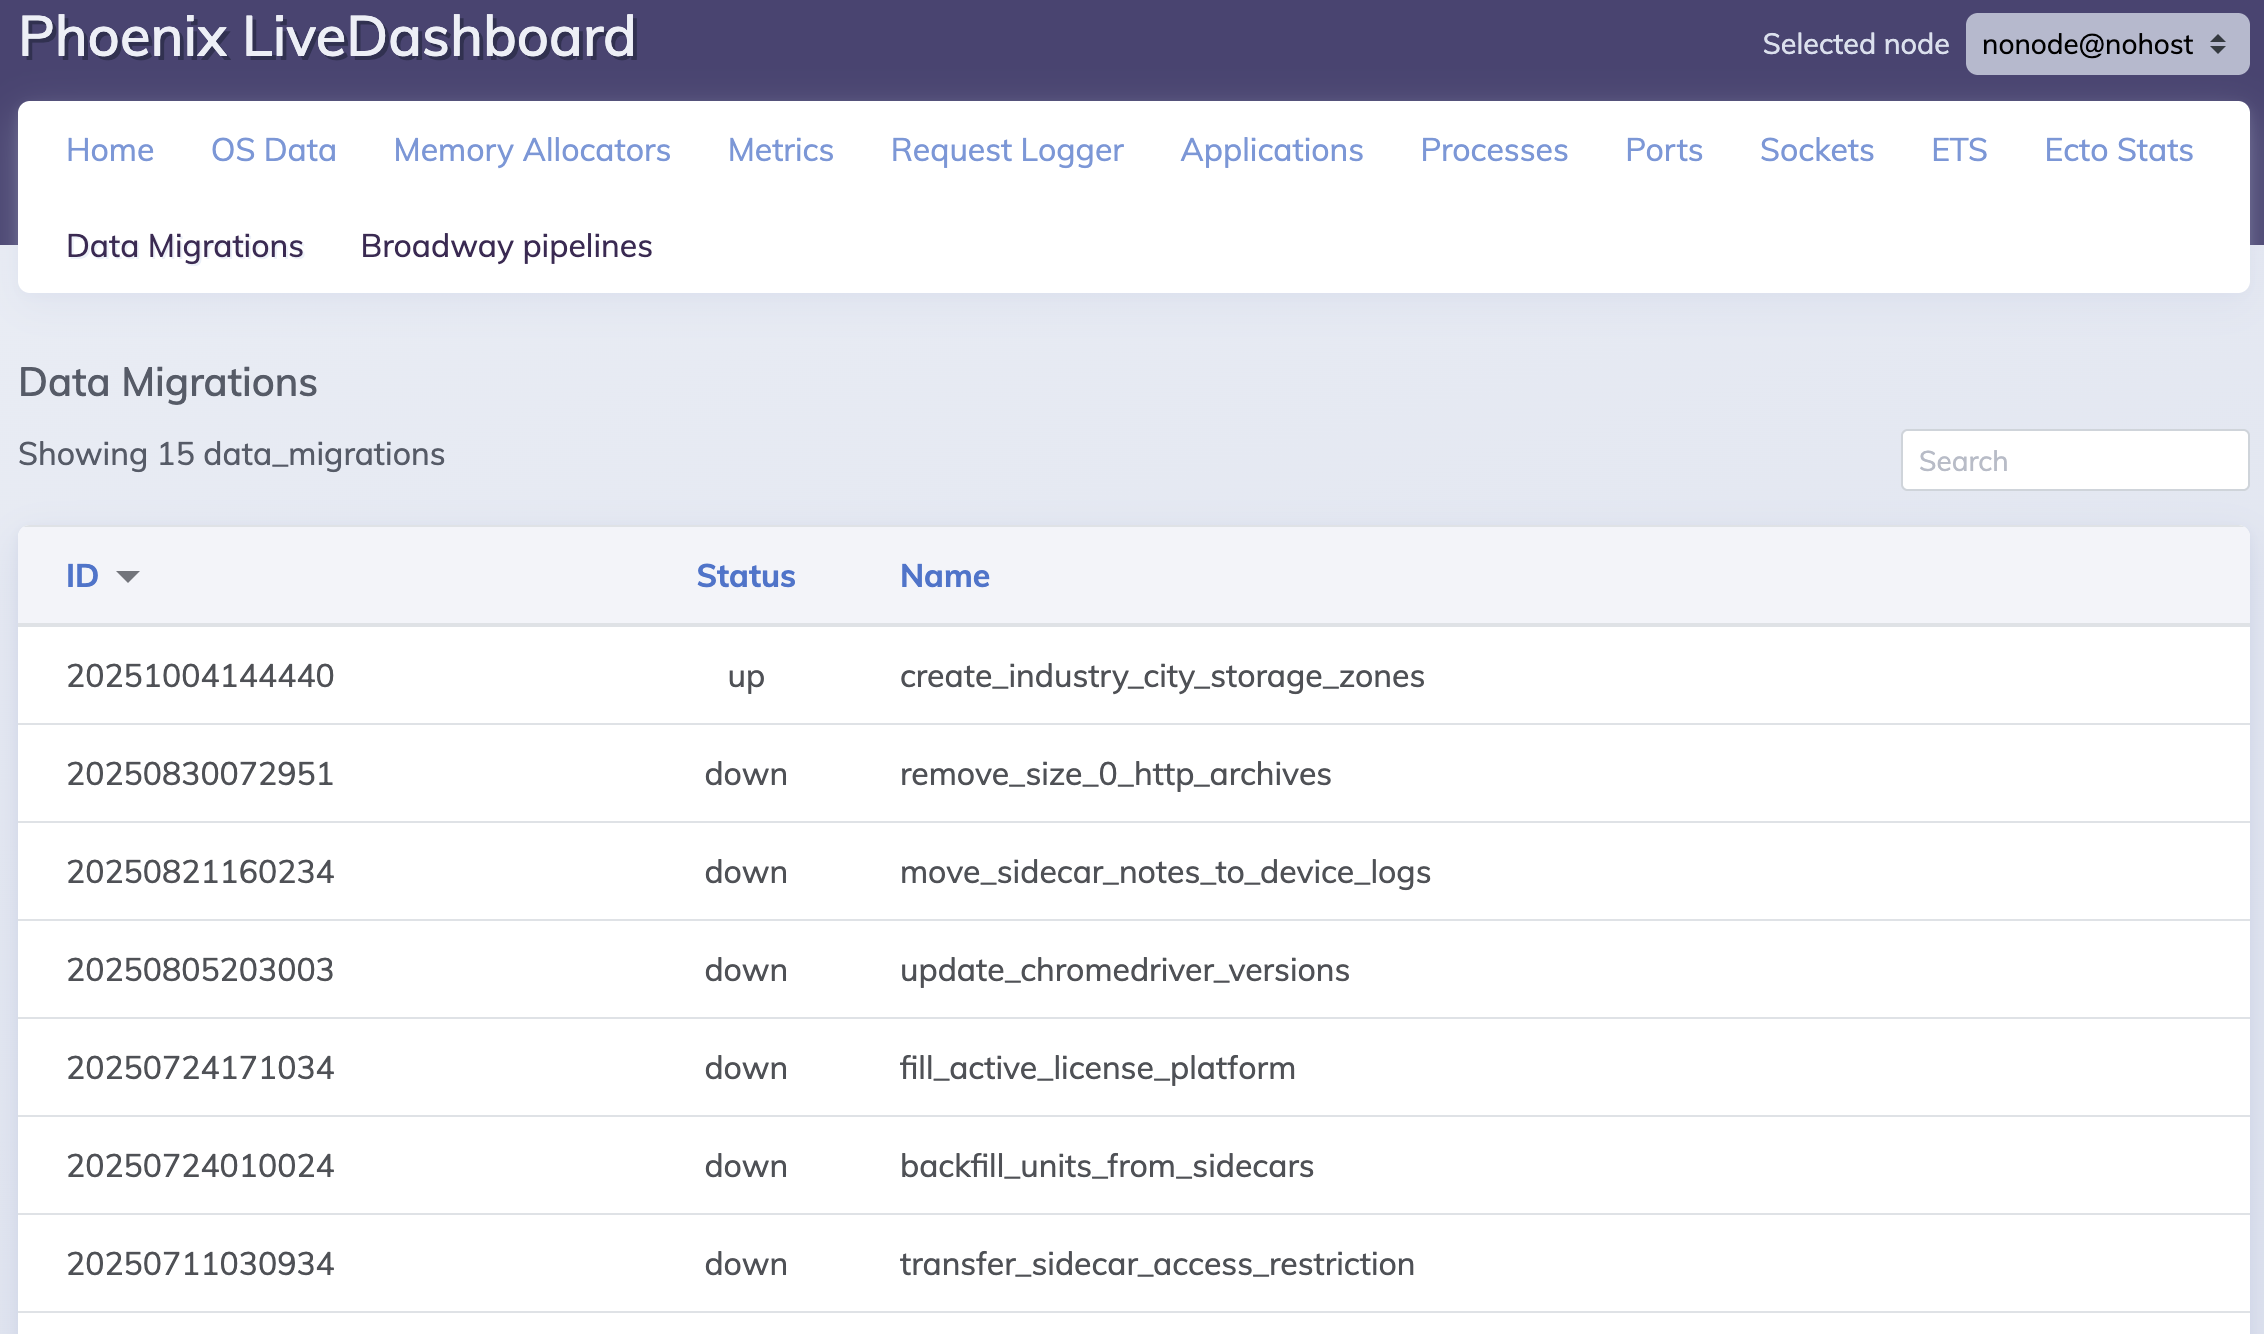Inspect the Ports page
Screen dimensions: 2264x1334
pos(1664,150)
